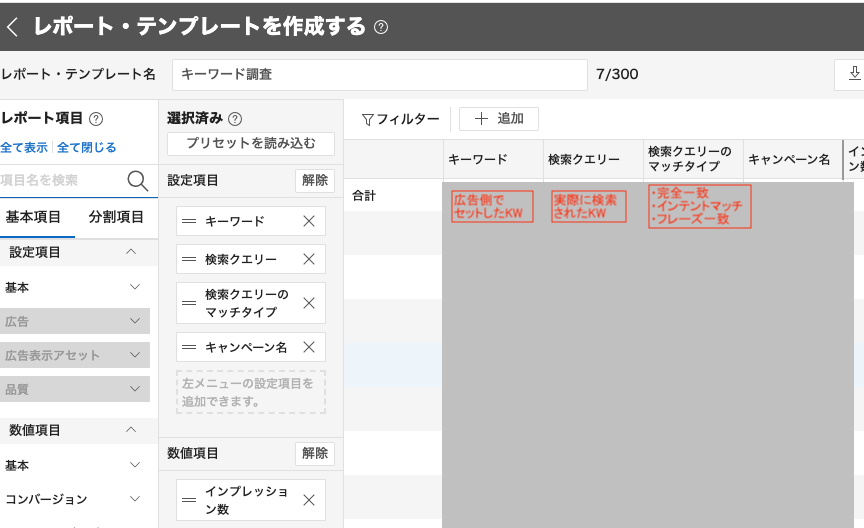864x528 pixels.
Task: Click the search magnifier icon
Action: click(x=138, y=180)
